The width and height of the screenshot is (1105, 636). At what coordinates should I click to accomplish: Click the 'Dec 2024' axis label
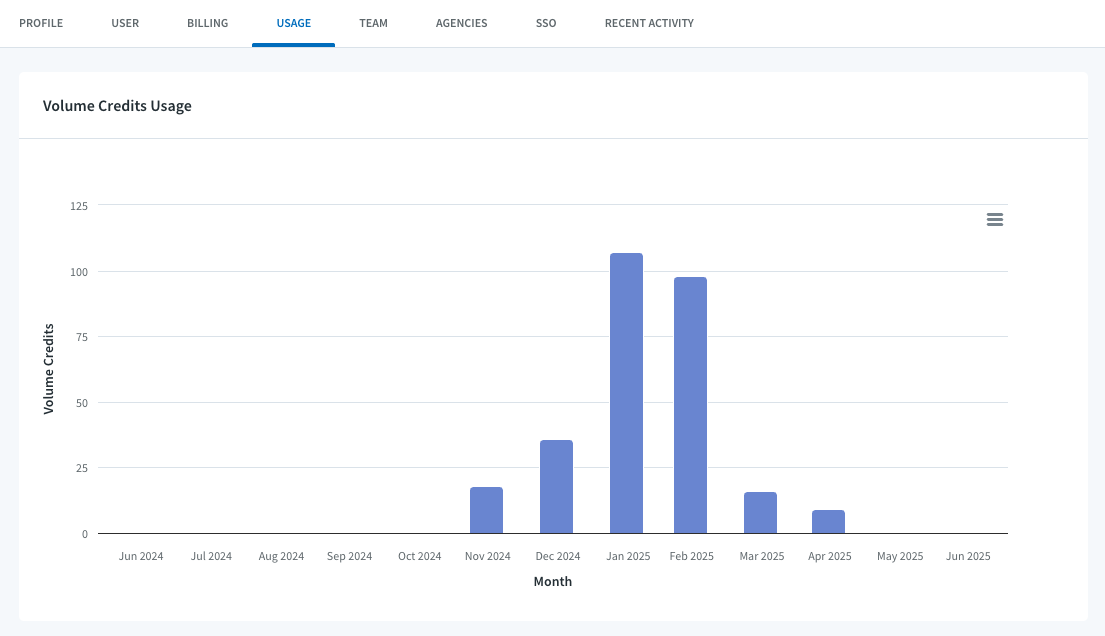click(x=557, y=556)
